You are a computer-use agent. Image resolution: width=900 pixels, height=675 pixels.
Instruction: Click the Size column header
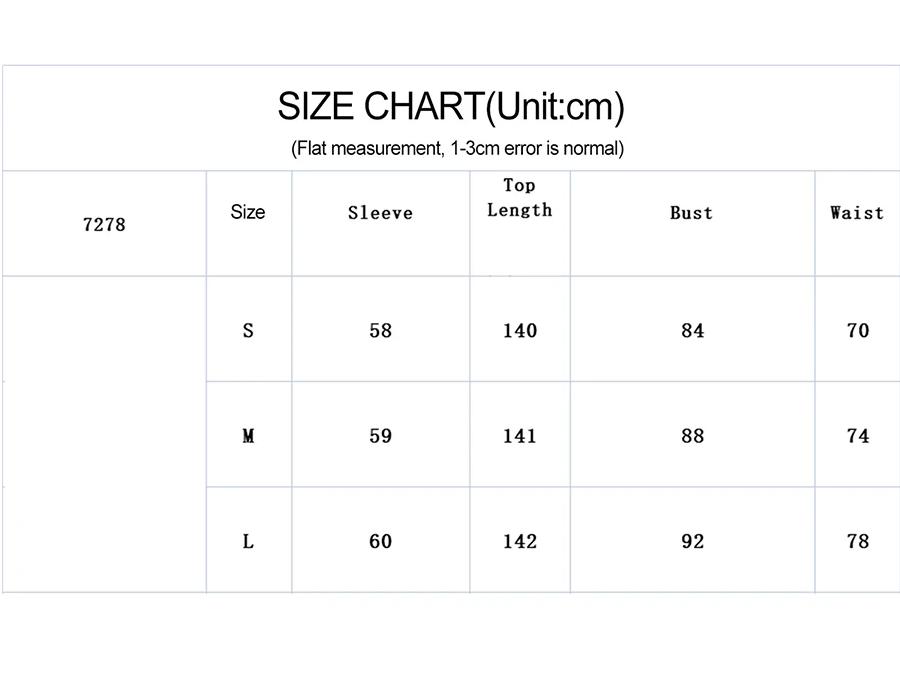[248, 212]
